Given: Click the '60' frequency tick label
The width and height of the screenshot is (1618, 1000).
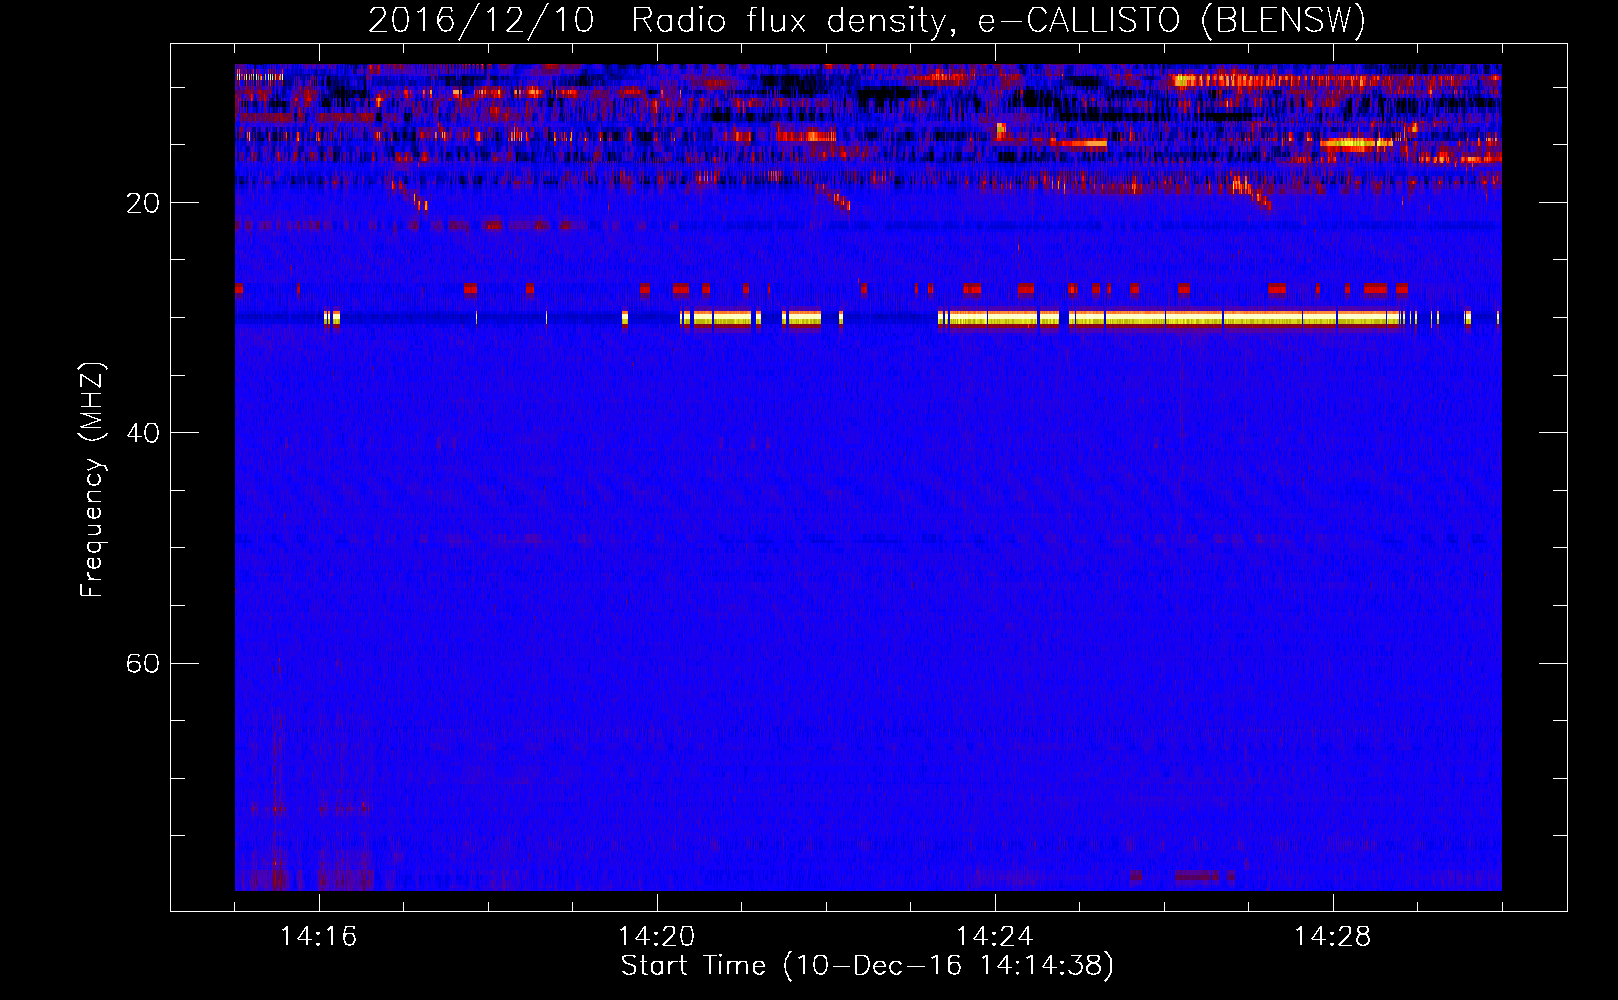Looking at the screenshot, I should click(143, 663).
